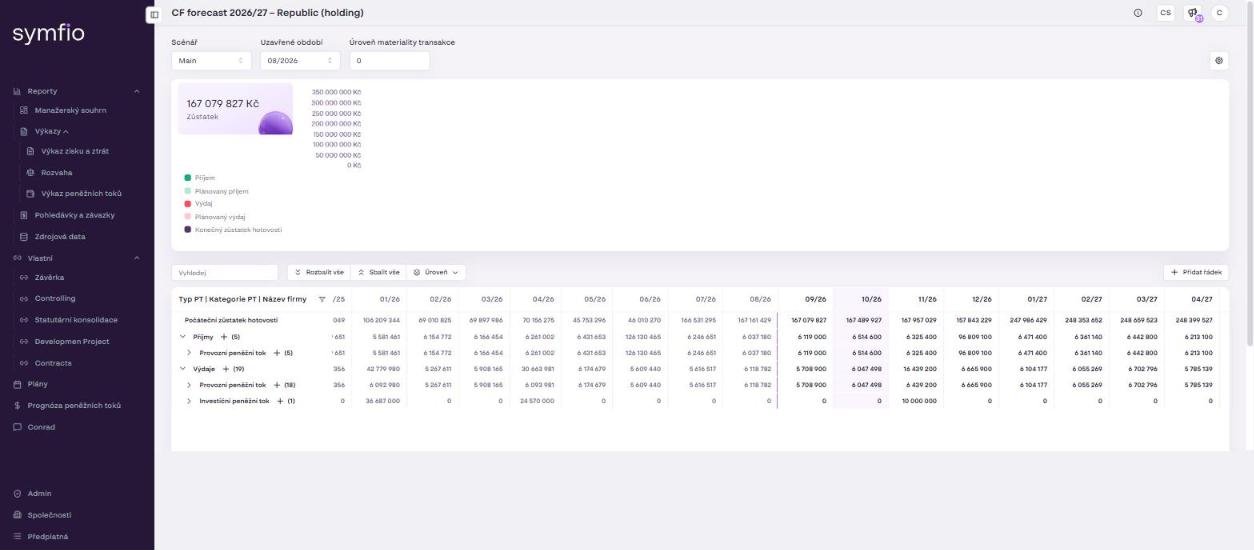
Task: Open the Scénář Main dropdown
Action: (211, 60)
